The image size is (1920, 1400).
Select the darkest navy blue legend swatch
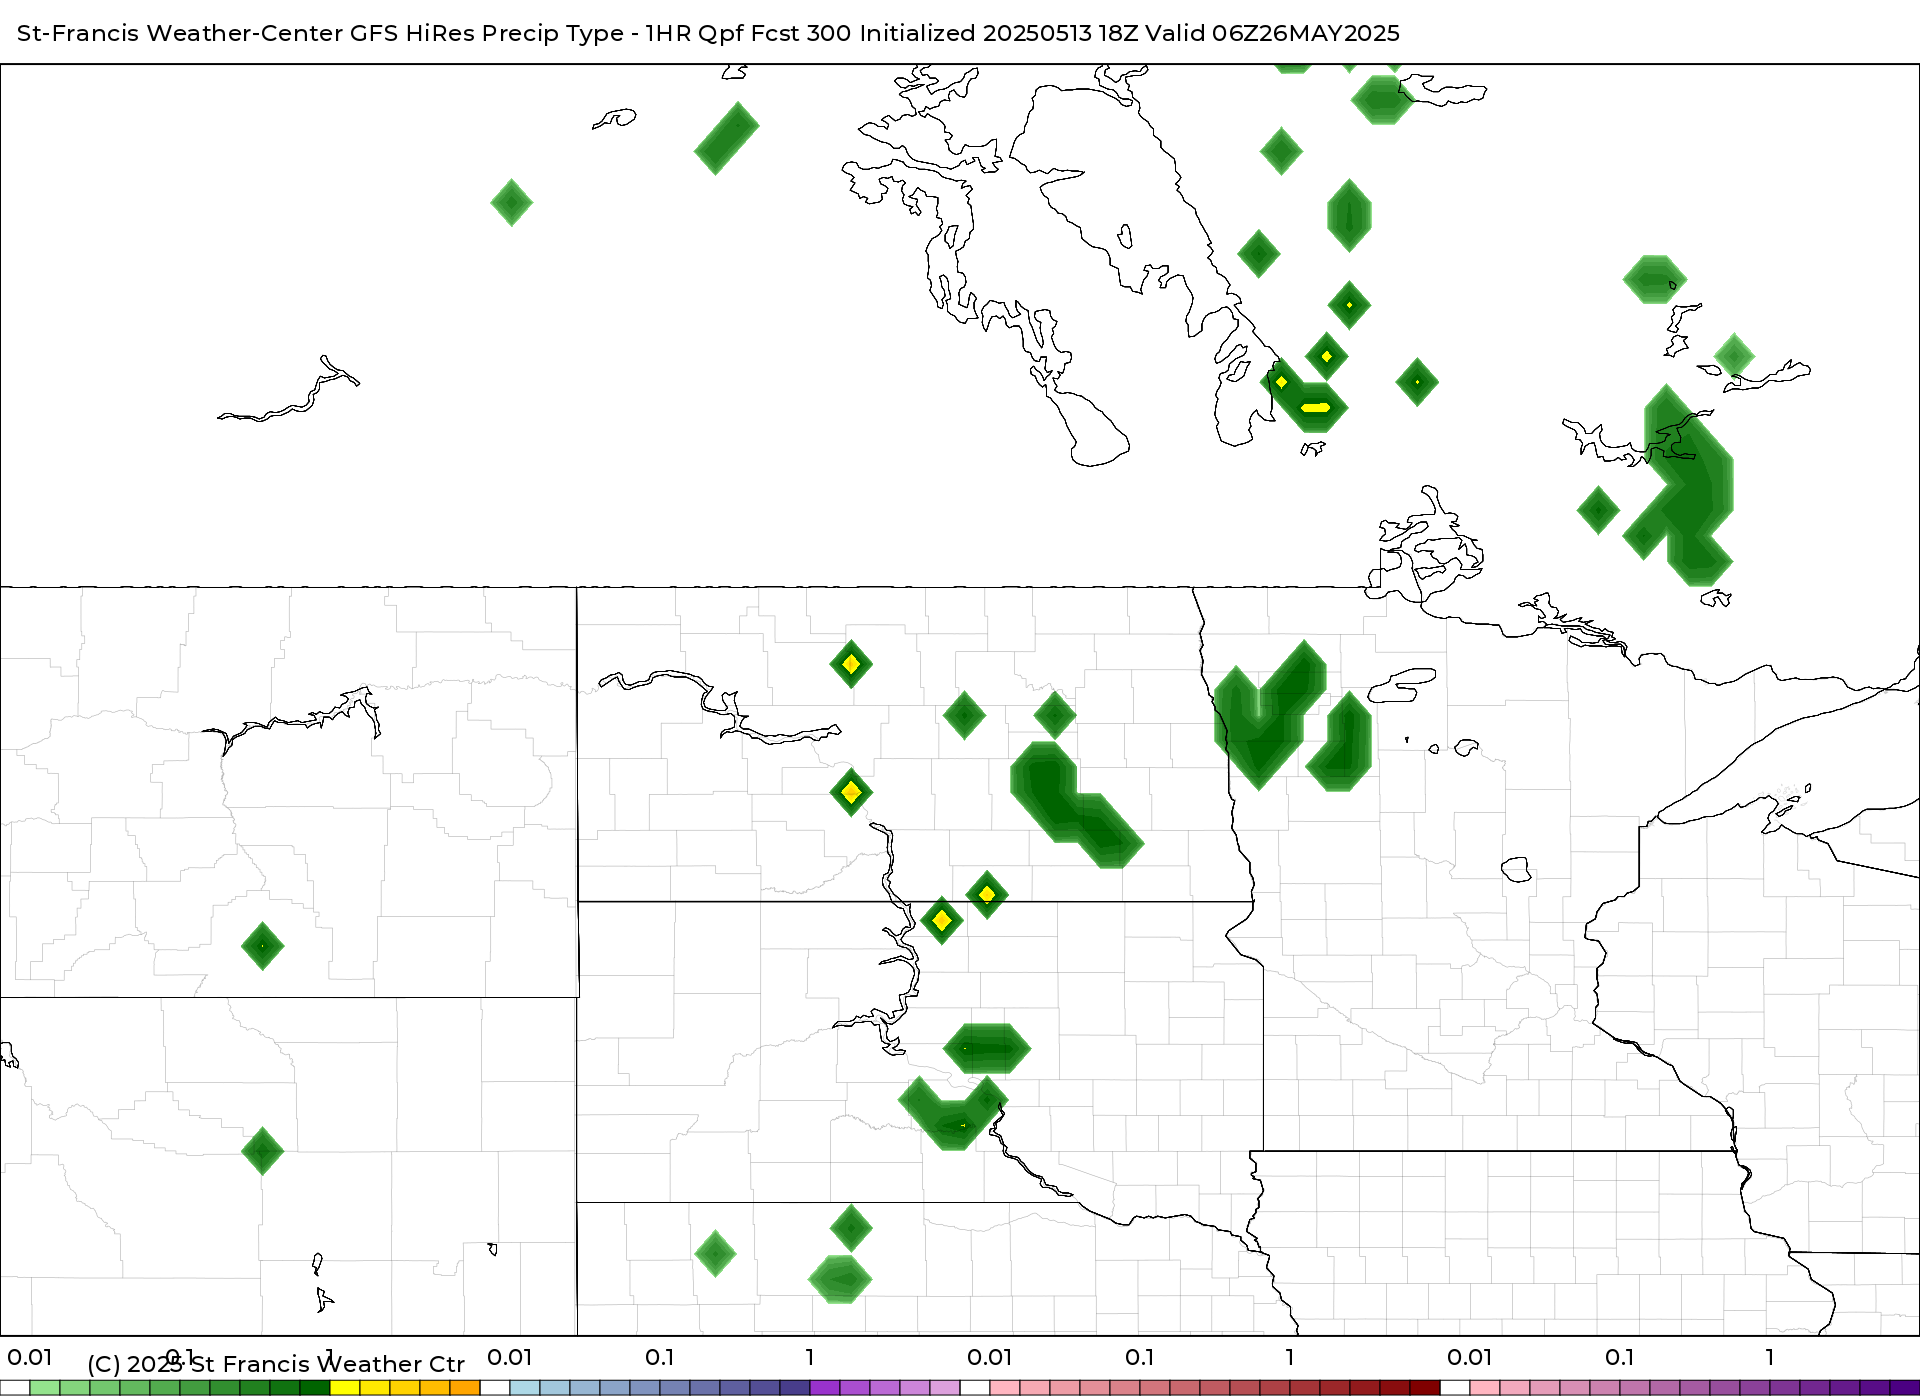coord(795,1388)
